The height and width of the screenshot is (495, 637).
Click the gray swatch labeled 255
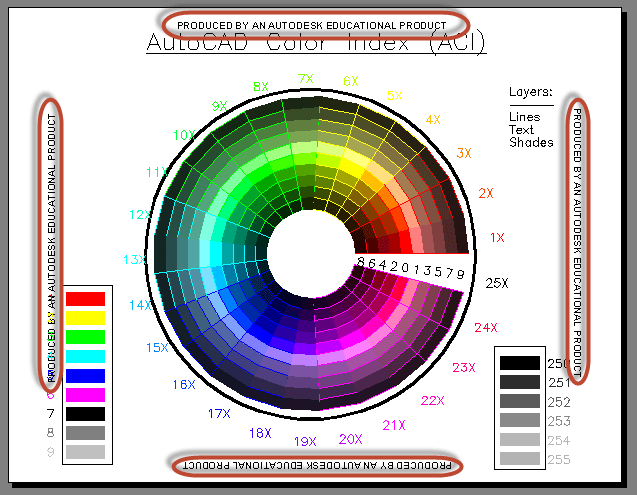click(520, 458)
